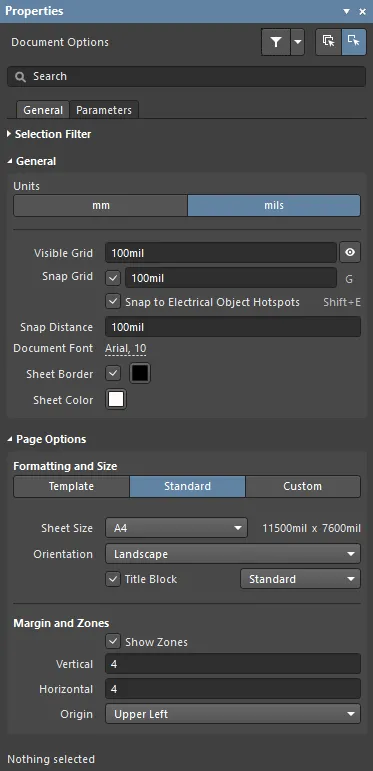The image size is (373, 771).
Task: Open the Origin Upper Left dropdown
Action: [x=233, y=714]
